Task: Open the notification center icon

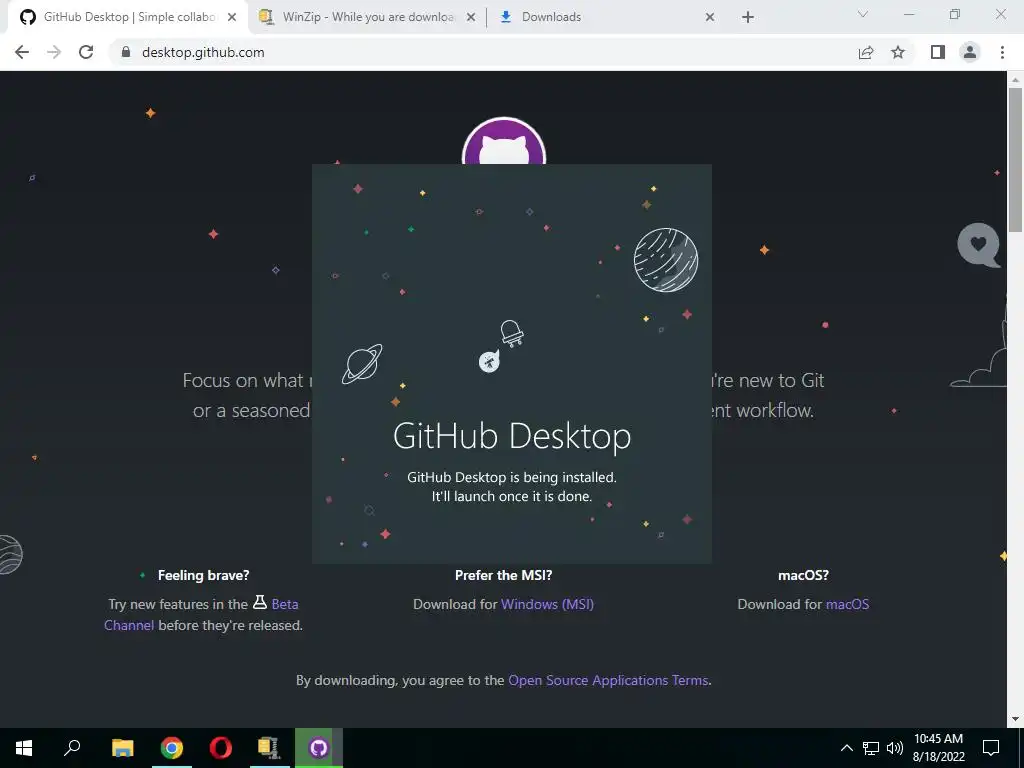Action: (991, 748)
